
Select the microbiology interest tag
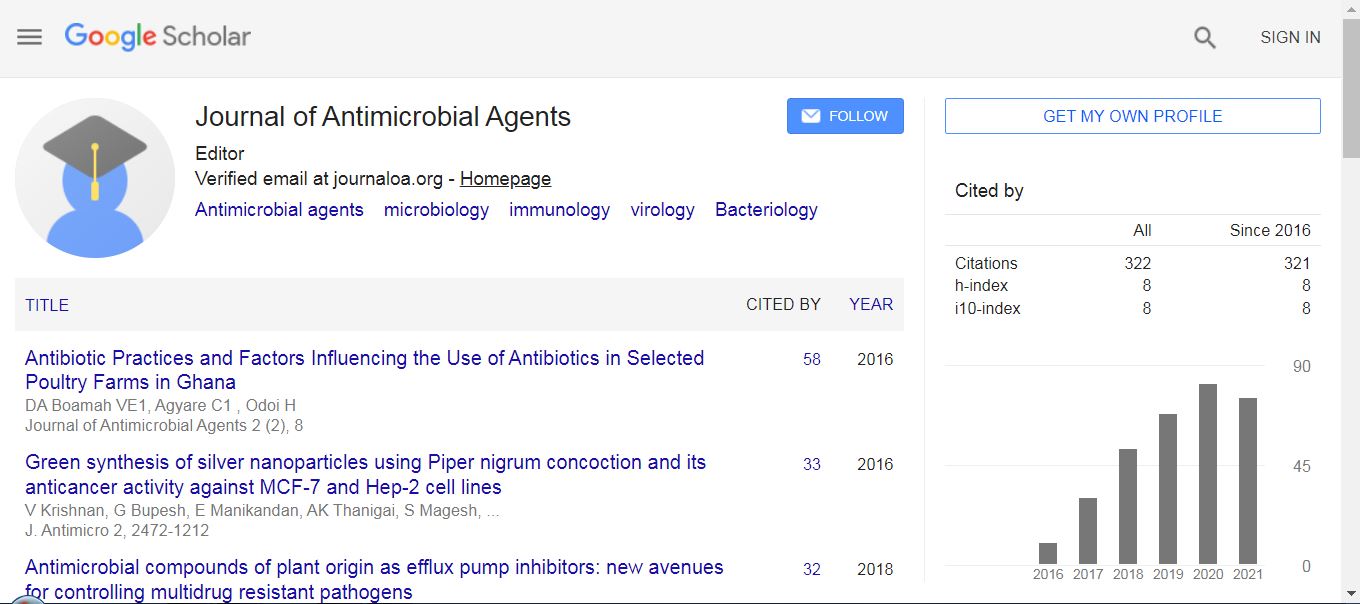(x=436, y=210)
